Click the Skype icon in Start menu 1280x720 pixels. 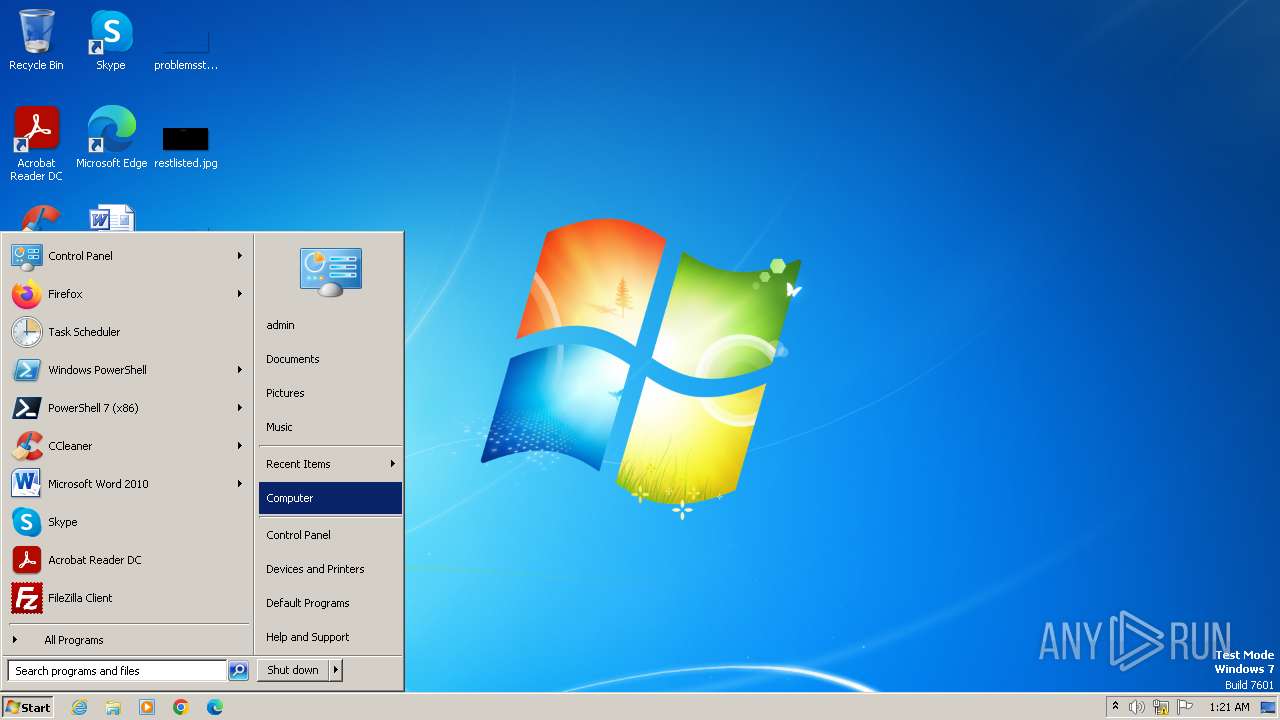[27, 522]
